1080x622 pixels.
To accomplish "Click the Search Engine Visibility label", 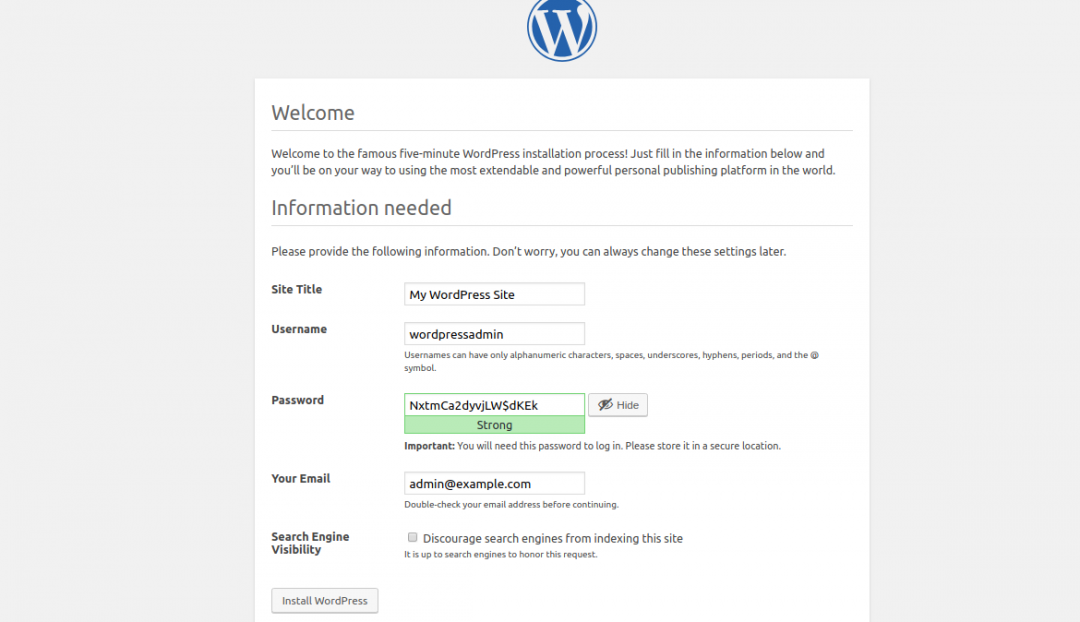I will 310,543.
